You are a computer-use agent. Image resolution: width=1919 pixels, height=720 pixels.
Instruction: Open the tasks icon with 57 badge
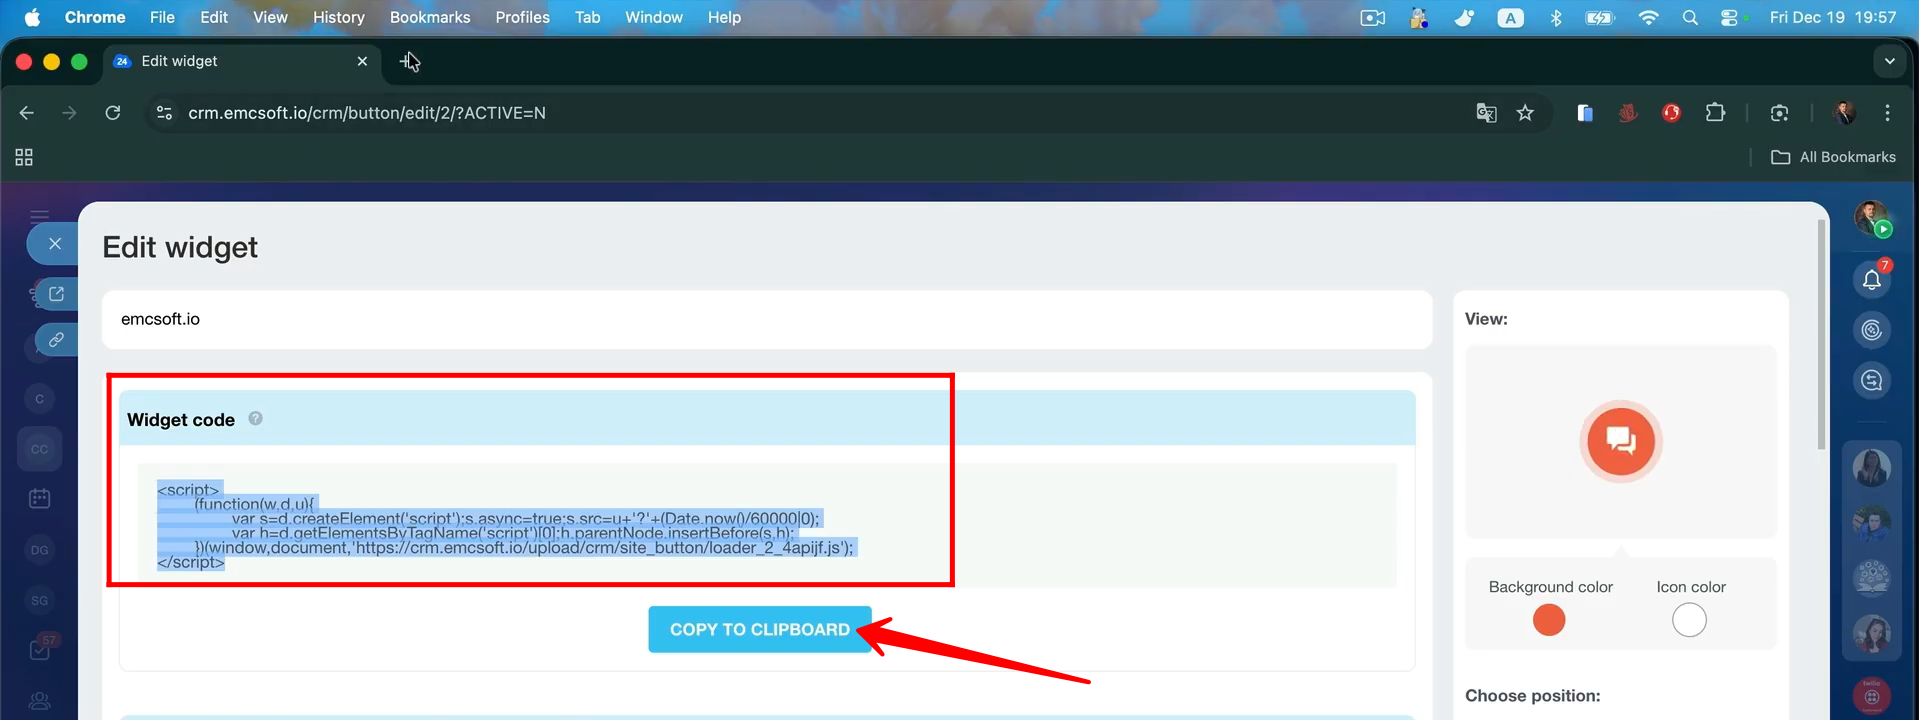pos(40,650)
